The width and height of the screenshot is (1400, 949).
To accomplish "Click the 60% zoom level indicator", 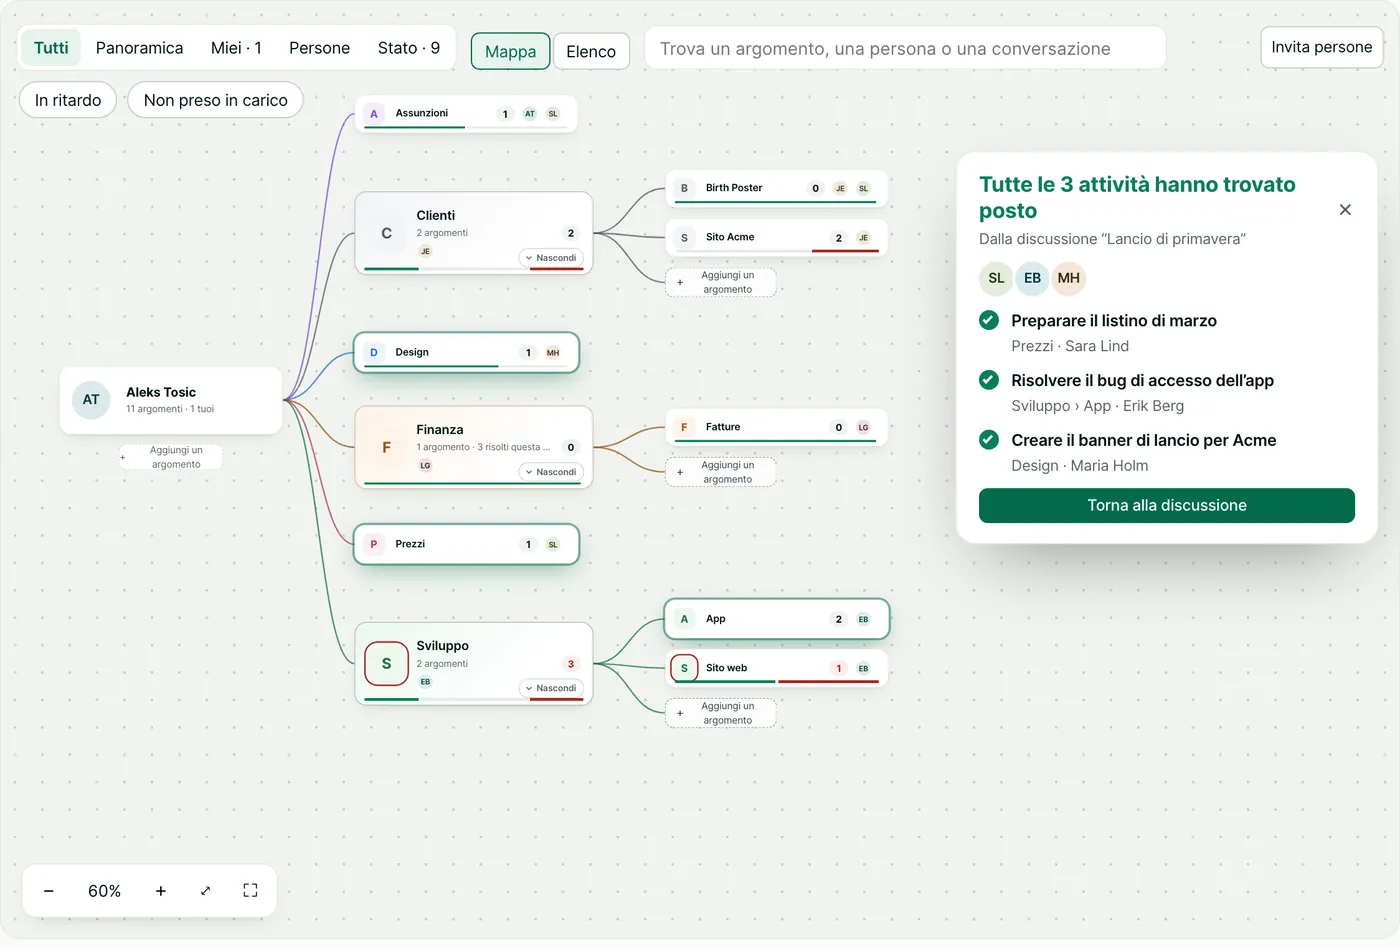I will 104,891.
